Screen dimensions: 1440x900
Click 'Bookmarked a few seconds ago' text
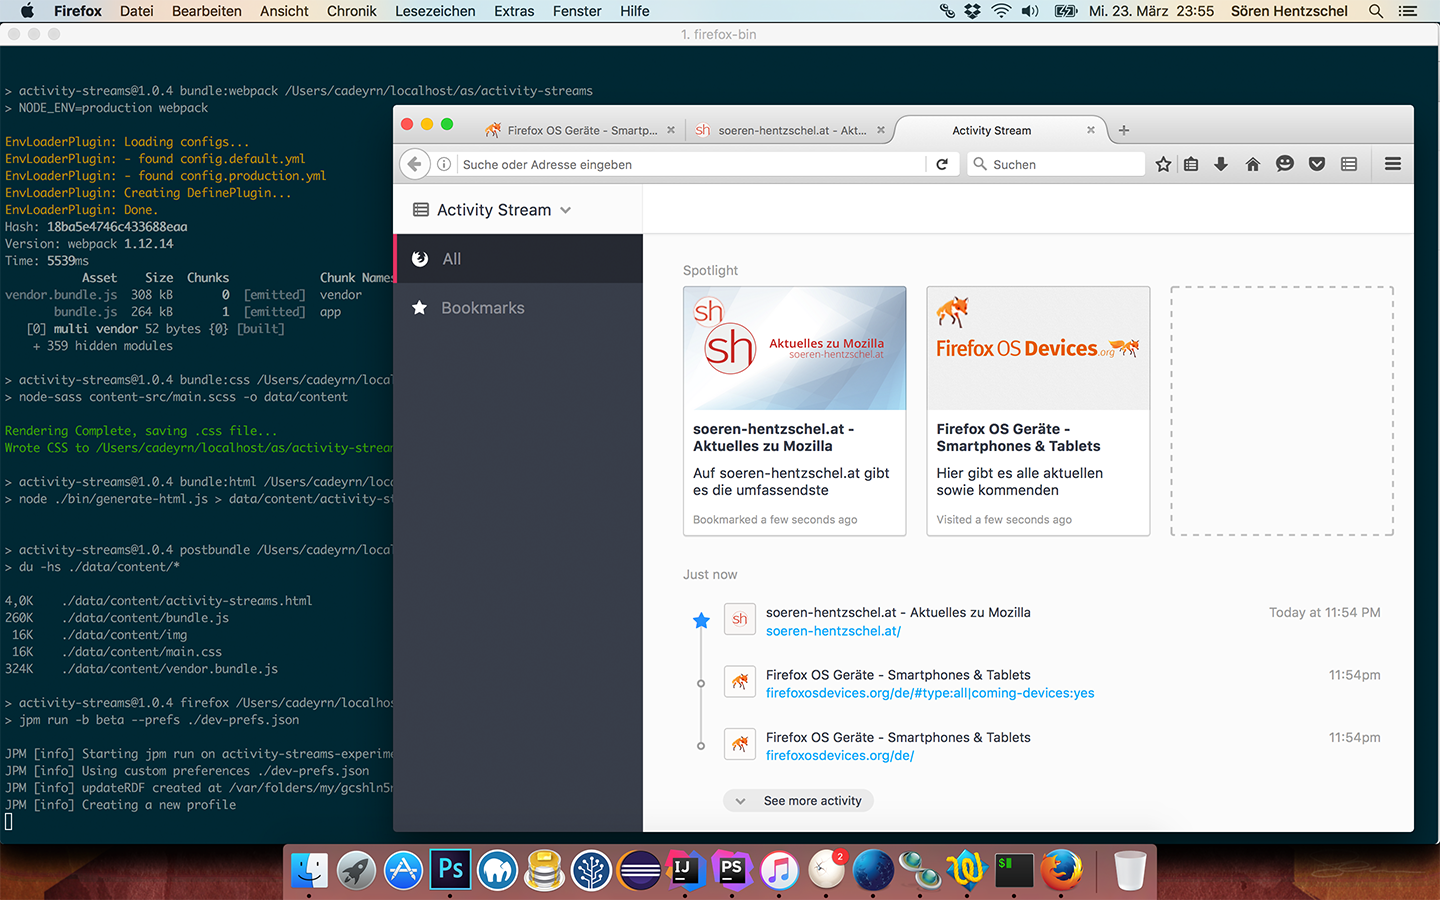(775, 520)
